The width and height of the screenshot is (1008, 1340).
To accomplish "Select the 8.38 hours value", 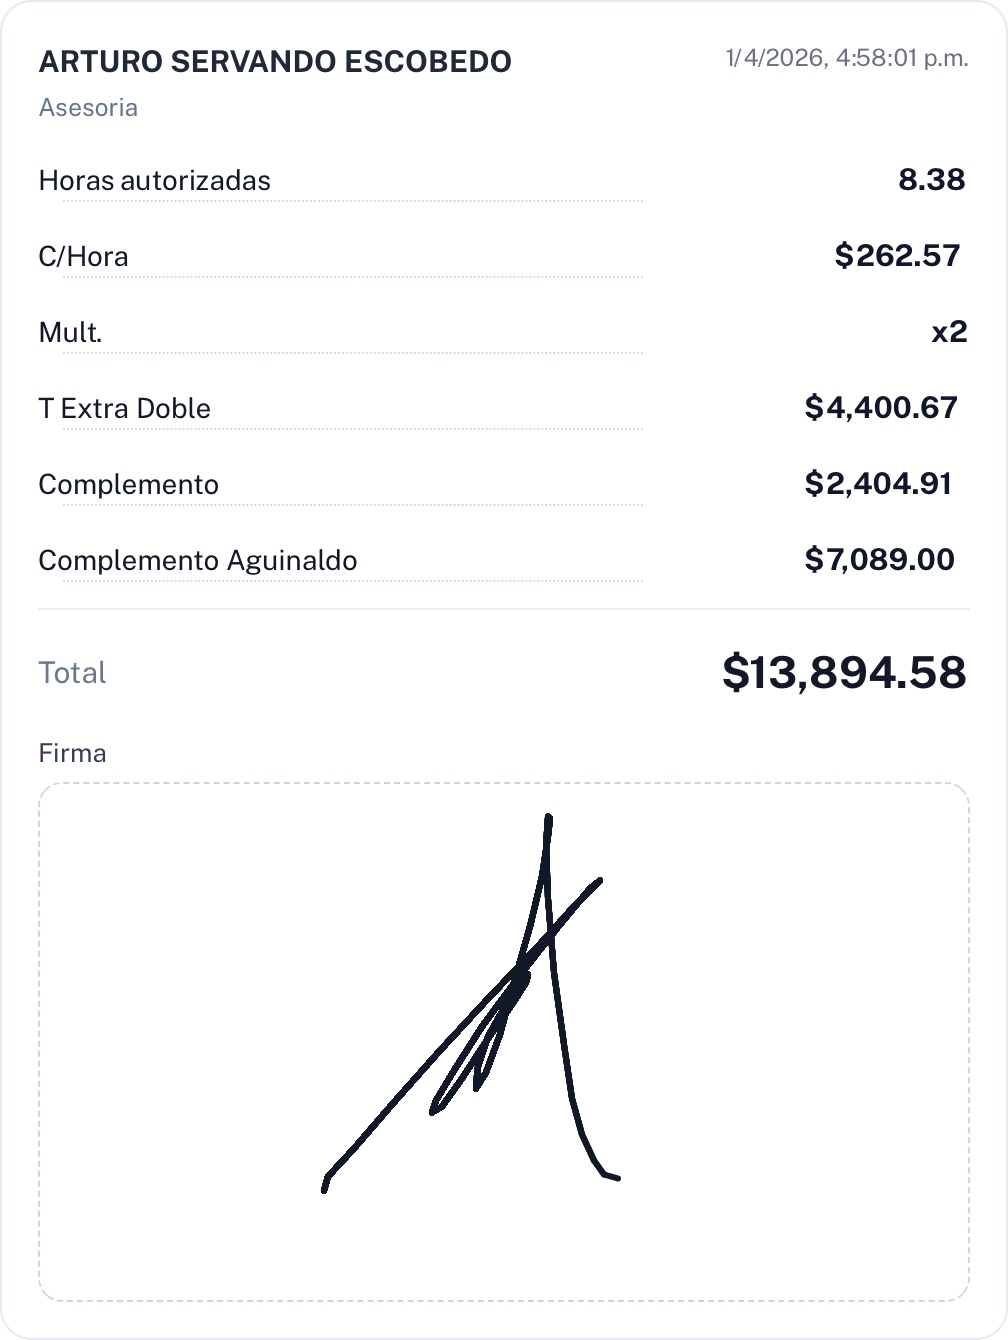I will pyautogui.click(x=931, y=180).
